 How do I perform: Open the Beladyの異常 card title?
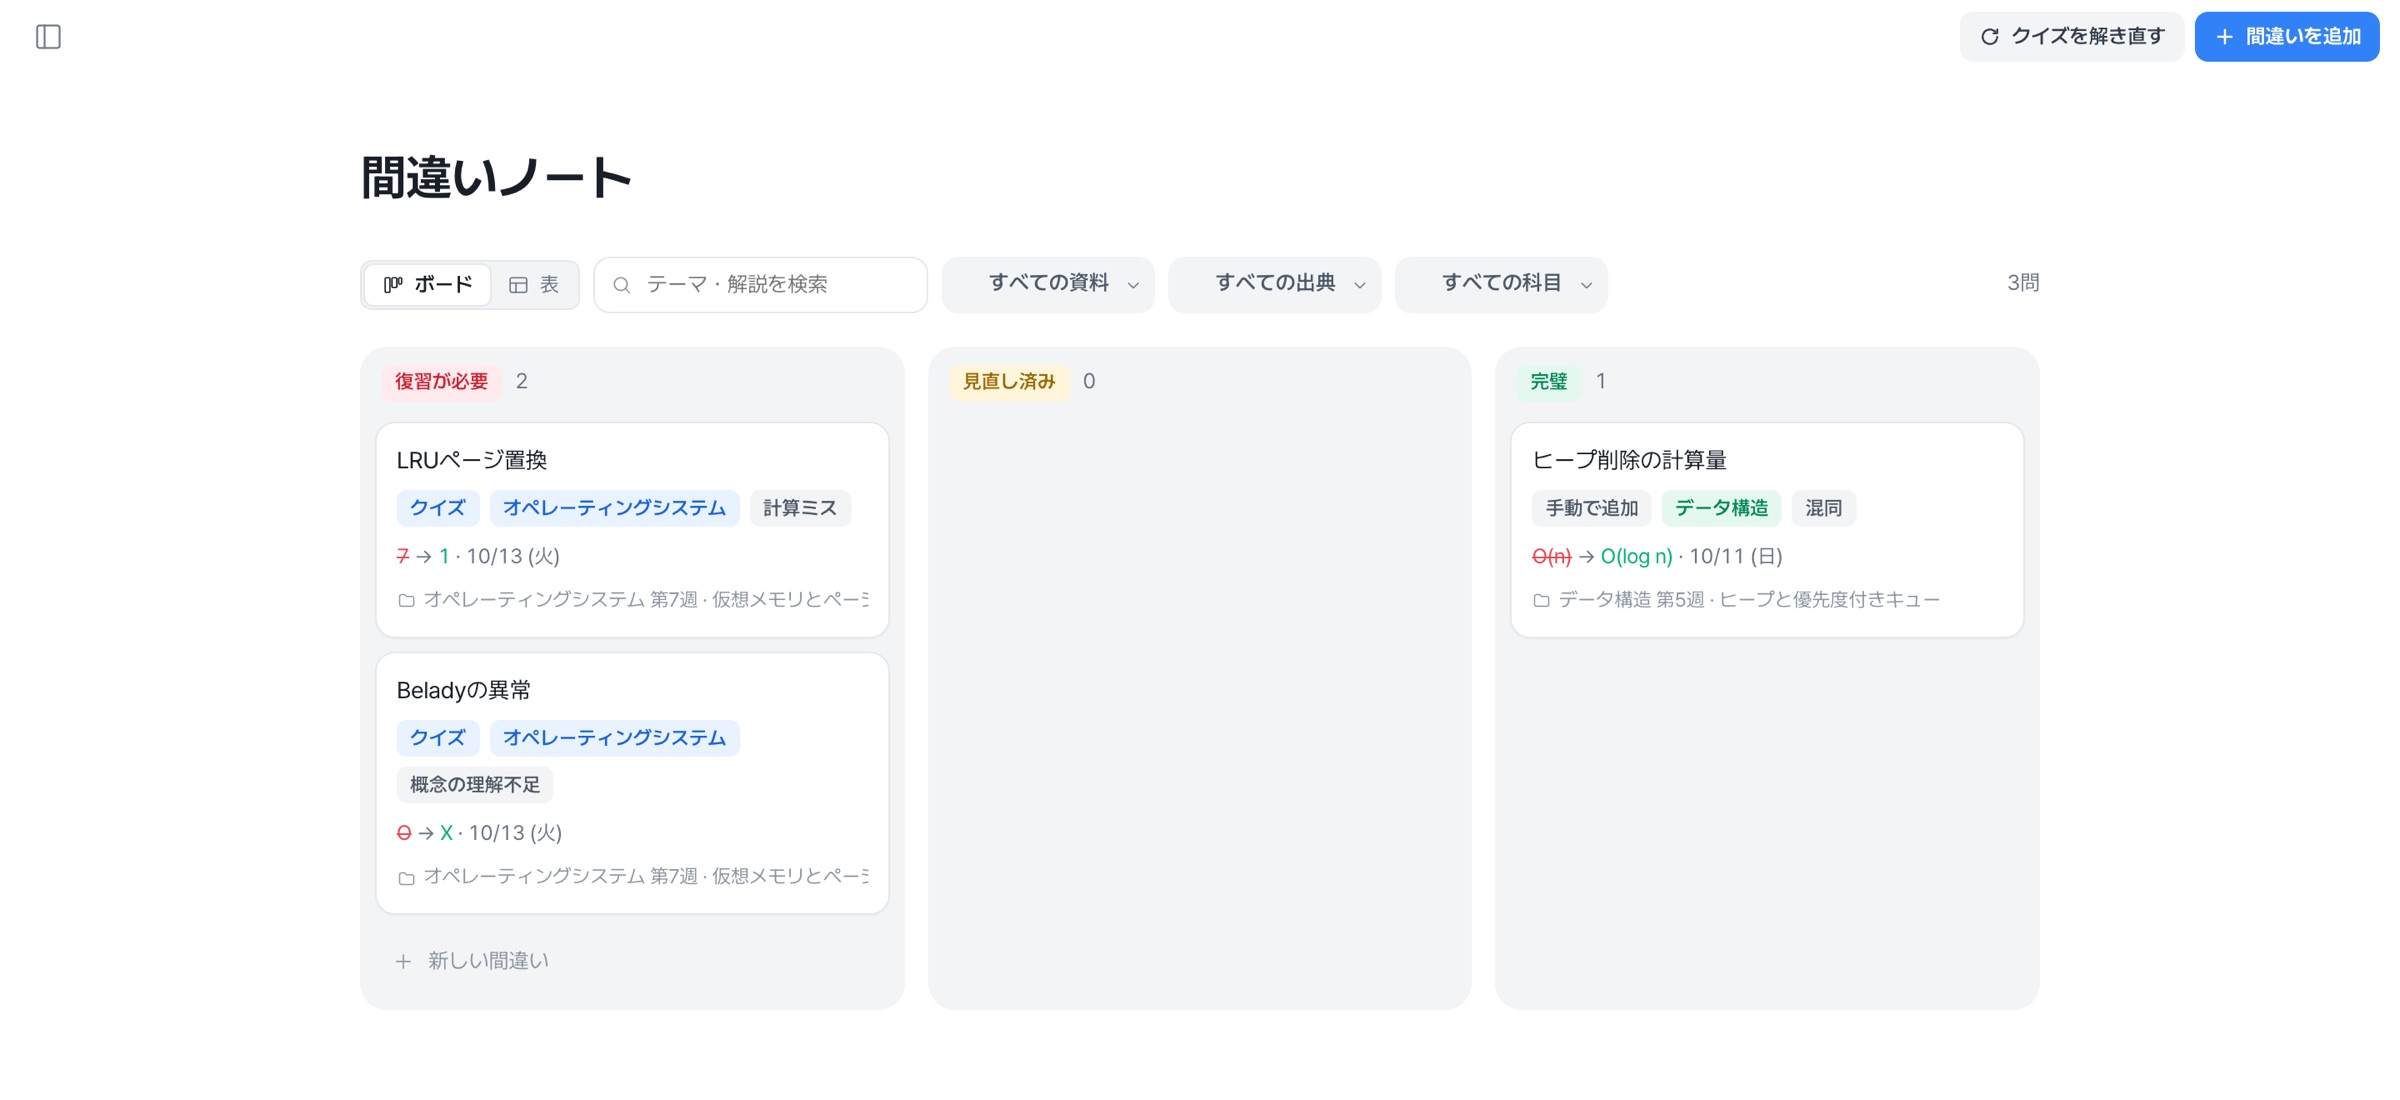463,690
